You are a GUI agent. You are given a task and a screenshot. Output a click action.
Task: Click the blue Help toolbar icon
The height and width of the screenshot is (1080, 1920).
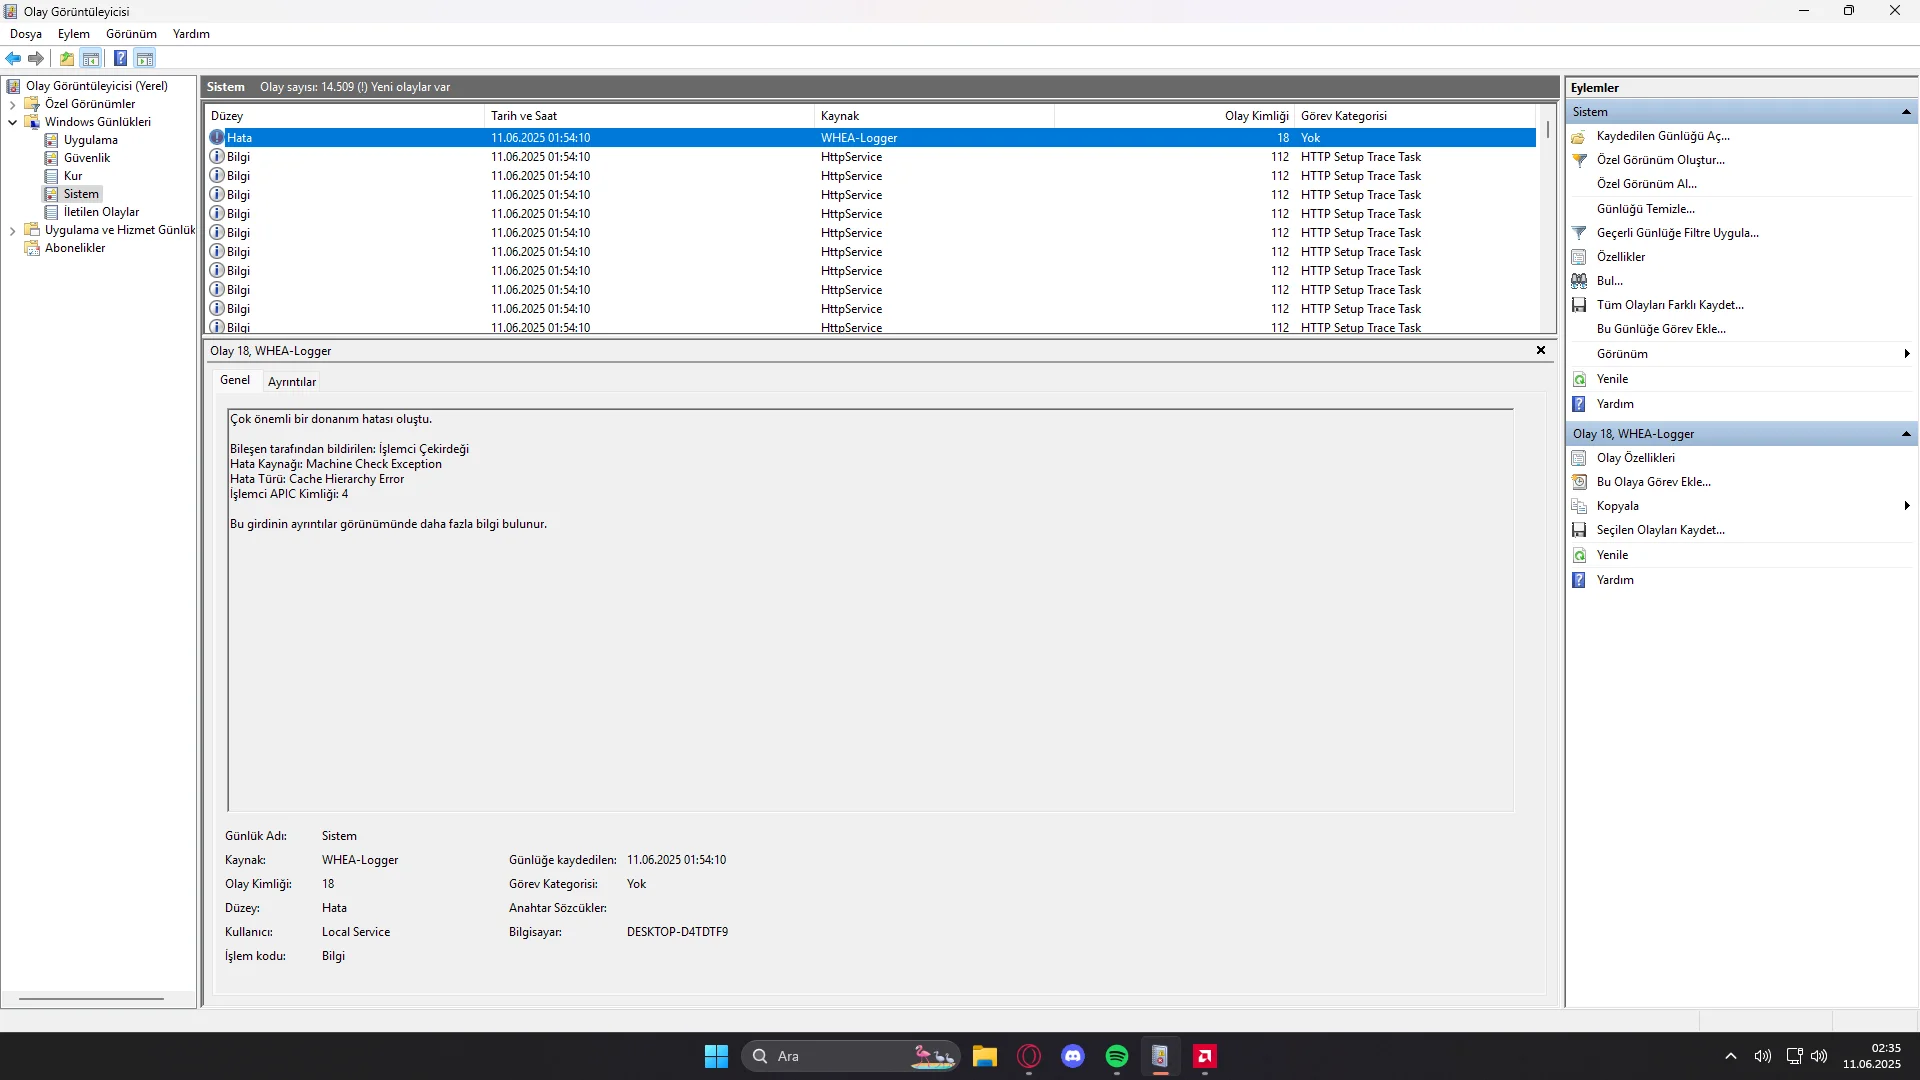(x=120, y=58)
